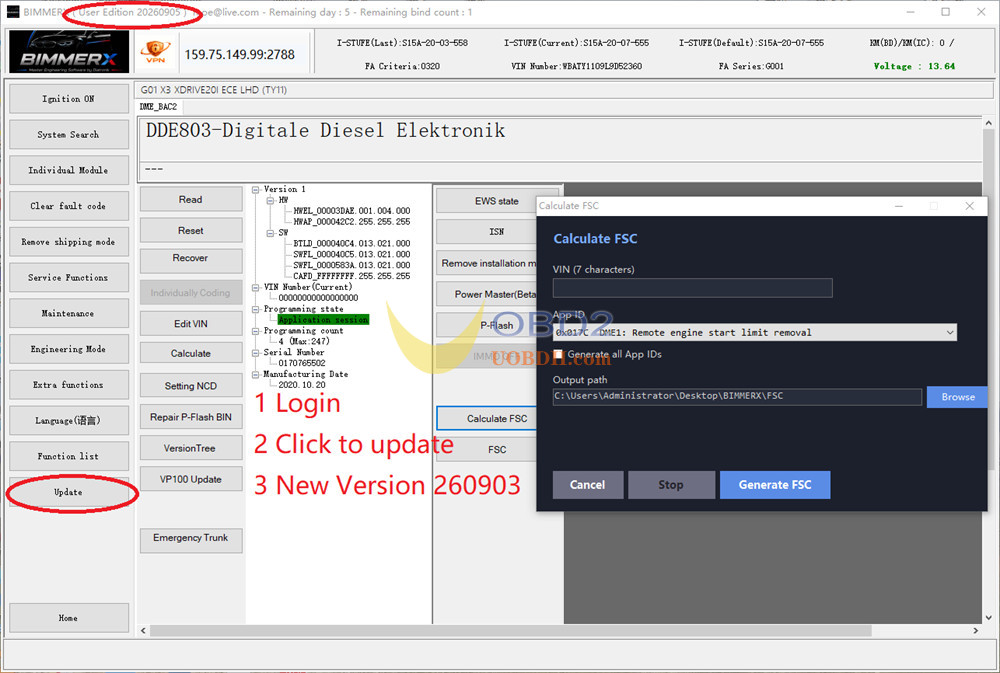Click the Reset button
The height and width of the screenshot is (673, 1000).
191,230
